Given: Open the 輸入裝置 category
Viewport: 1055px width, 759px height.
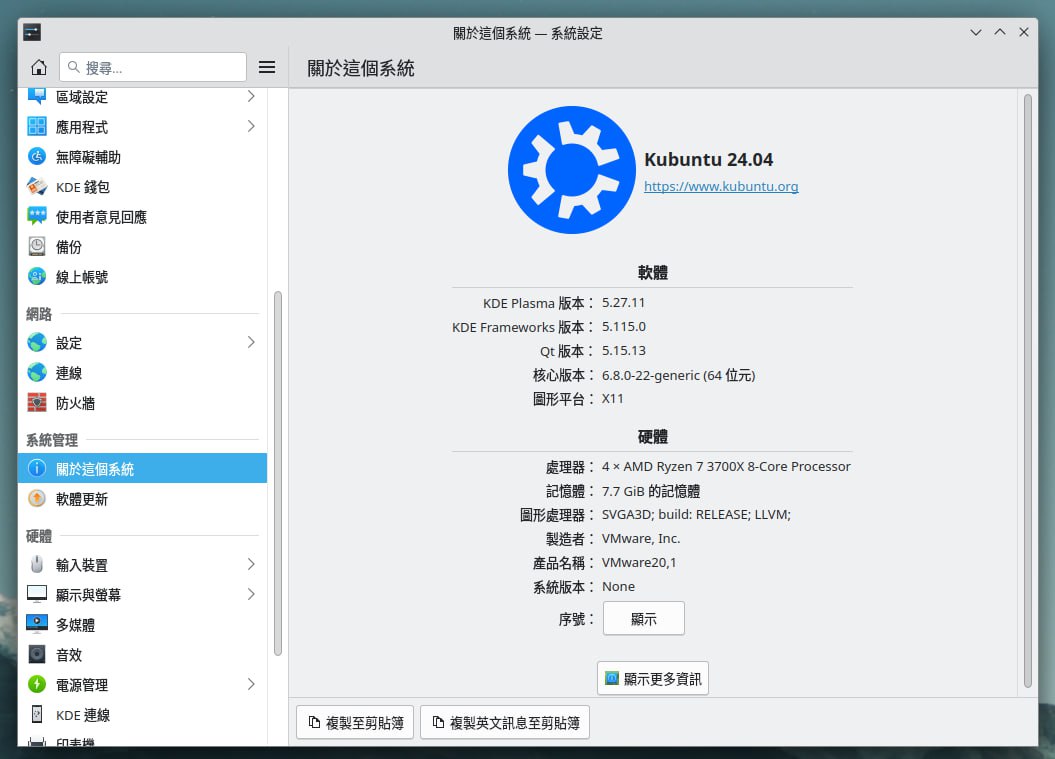Looking at the screenshot, I should pyautogui.click(x=82, y=565).
